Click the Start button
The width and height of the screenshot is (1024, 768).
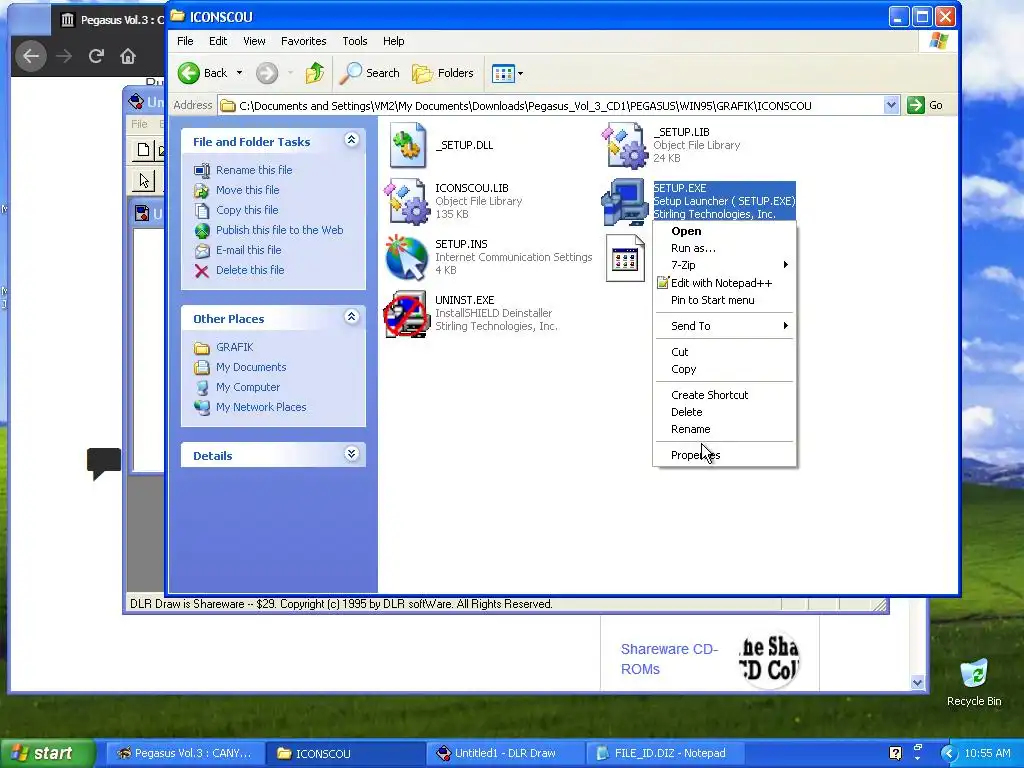coord(46,754)
